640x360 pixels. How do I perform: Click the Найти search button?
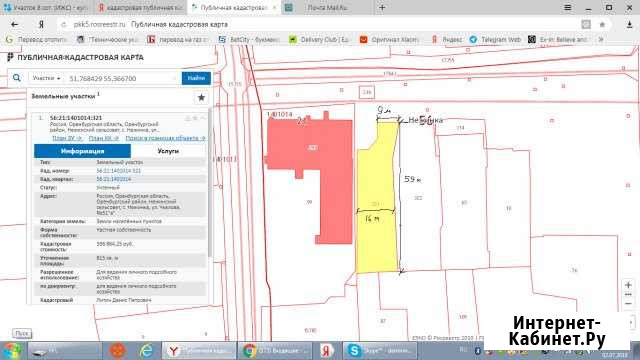click(x=196, y=78)
